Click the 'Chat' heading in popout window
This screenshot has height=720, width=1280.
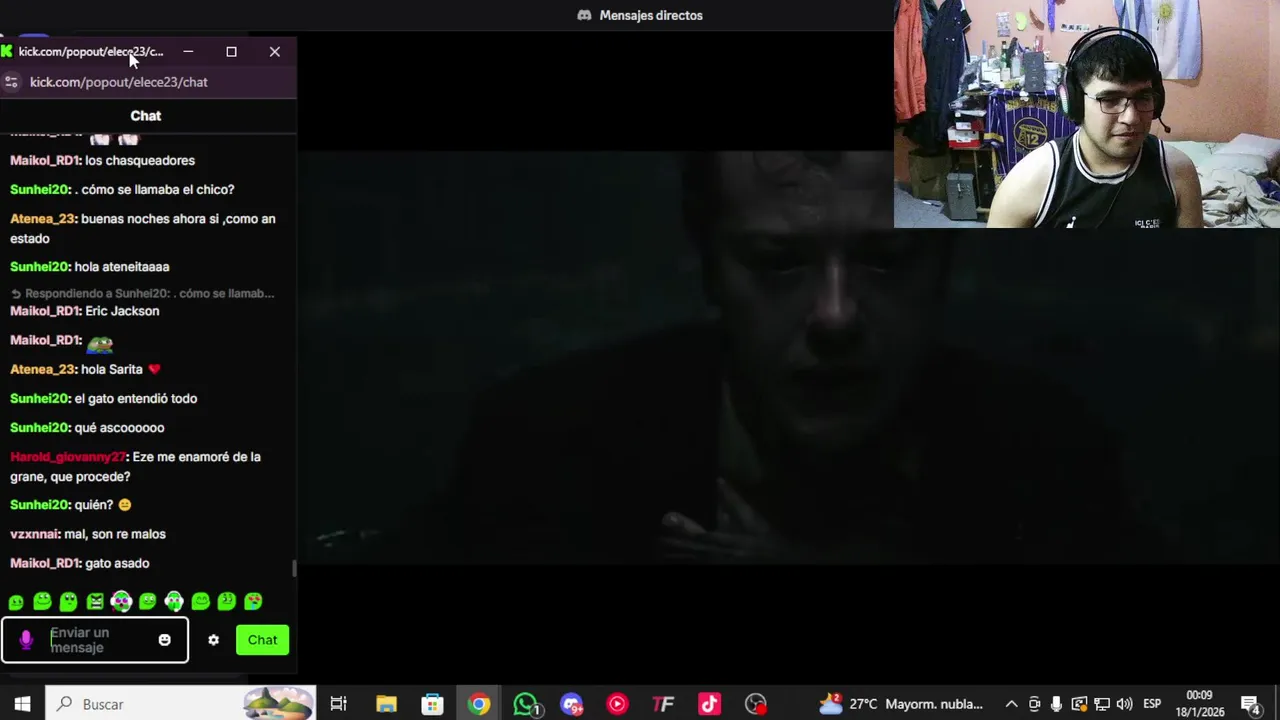(146, 116)
